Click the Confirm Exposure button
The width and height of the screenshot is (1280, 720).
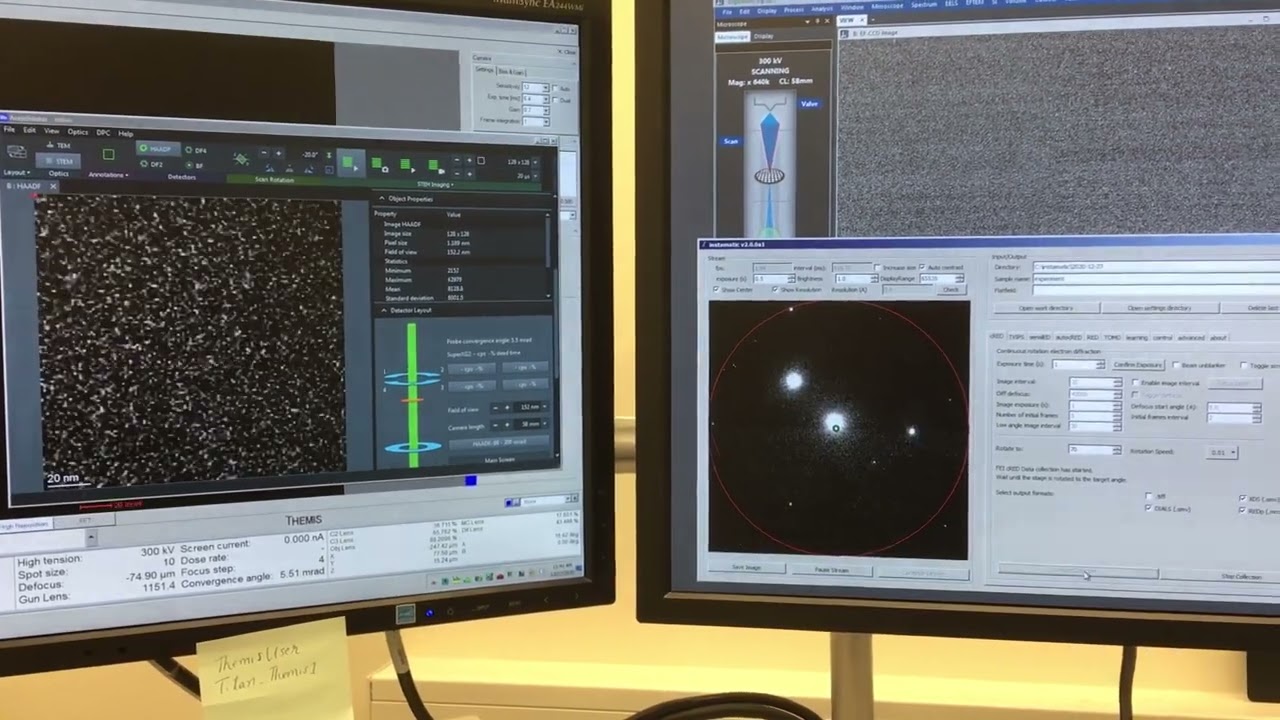pyautogui.click(x=1138, y=365)
